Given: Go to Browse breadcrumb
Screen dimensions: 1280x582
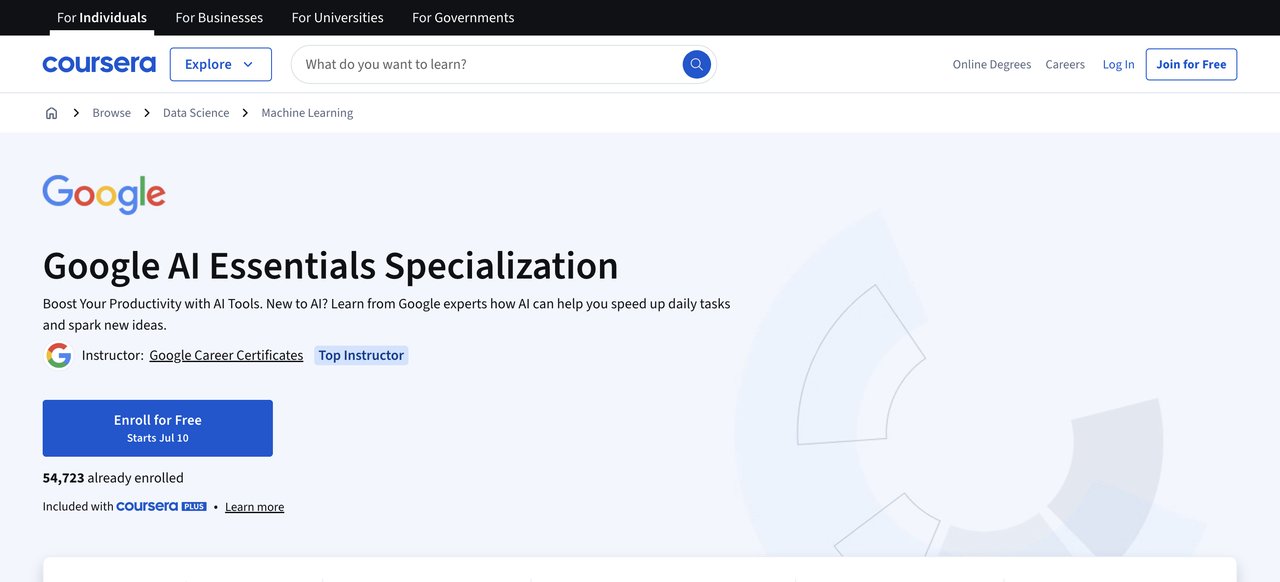Looking at the screenshot, I should pos(112,113).
